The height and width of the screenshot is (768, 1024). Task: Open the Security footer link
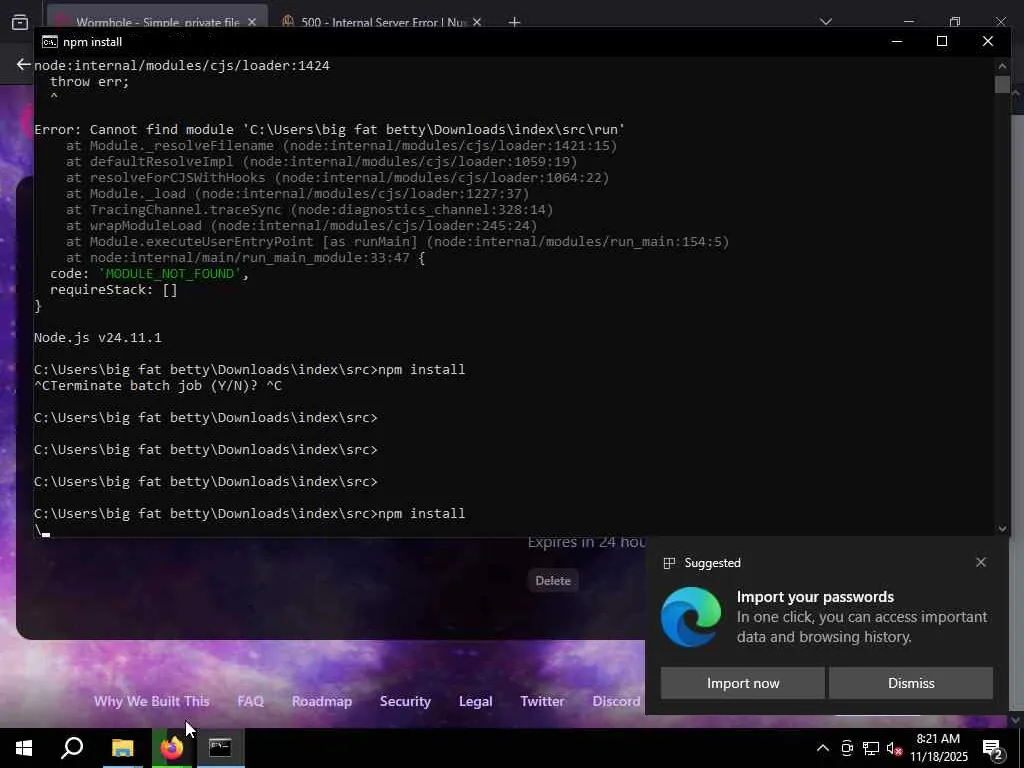coord(405,701)
